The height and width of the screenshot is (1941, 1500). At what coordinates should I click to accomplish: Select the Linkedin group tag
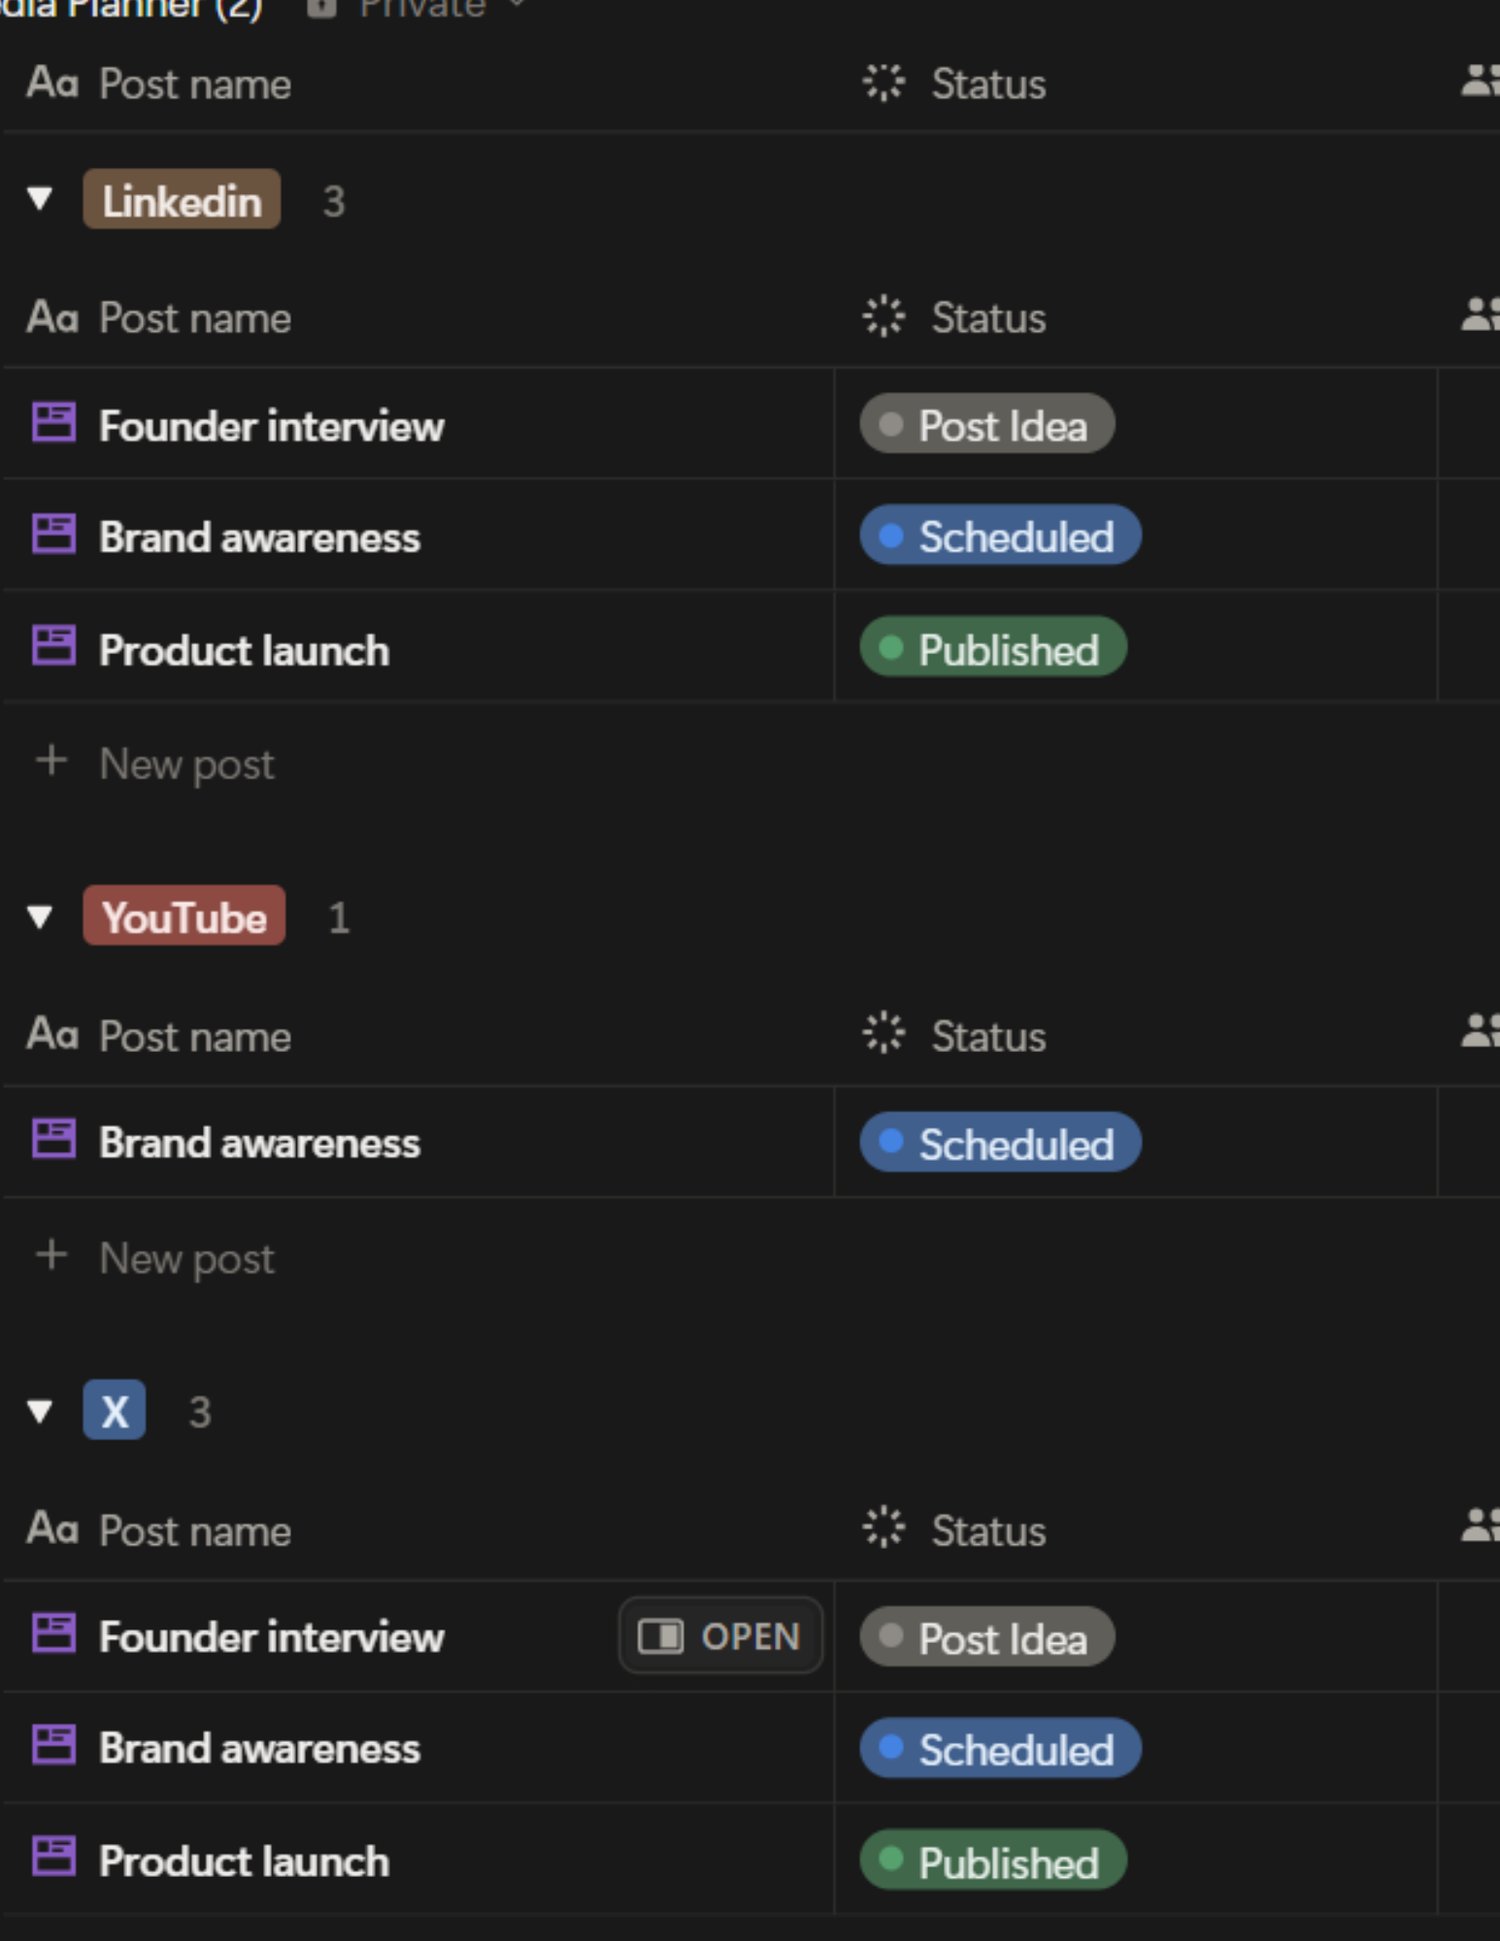click(x=181, y=200)
